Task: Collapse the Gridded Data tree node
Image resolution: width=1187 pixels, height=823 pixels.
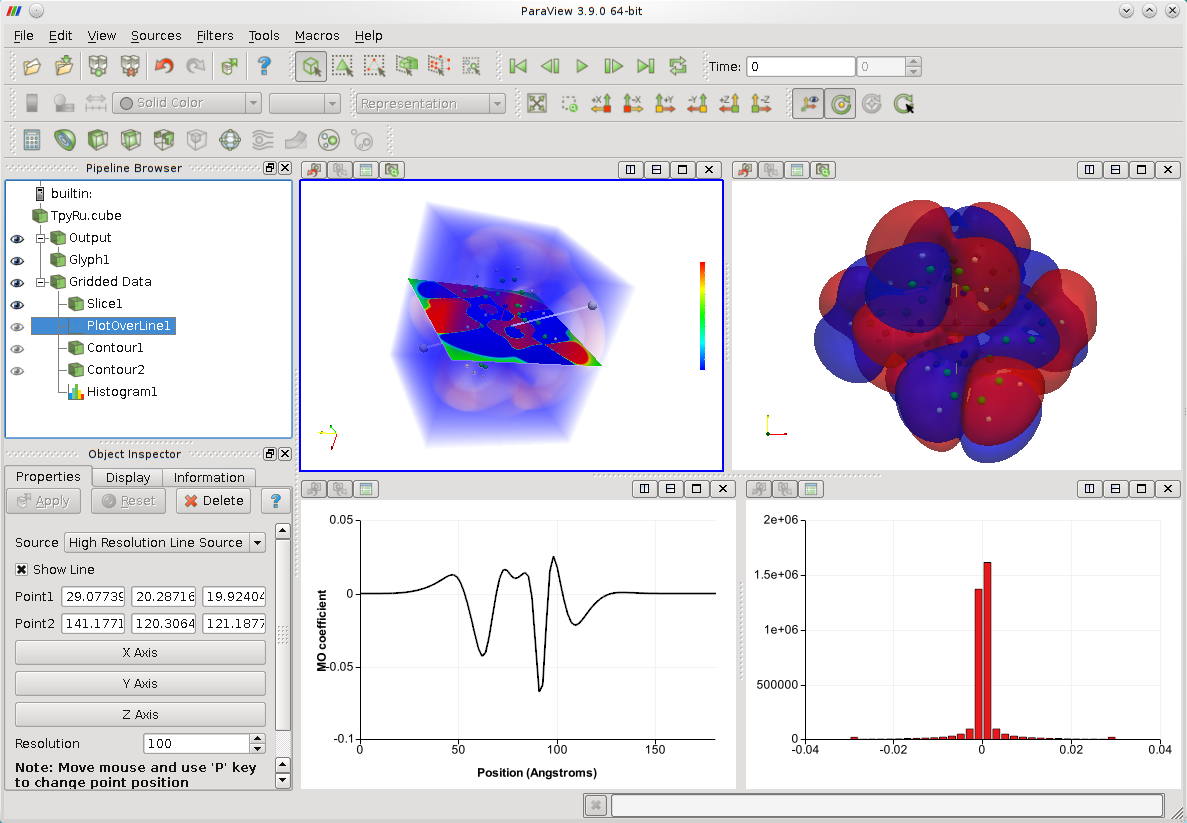Action: click(x=41, y=282)
